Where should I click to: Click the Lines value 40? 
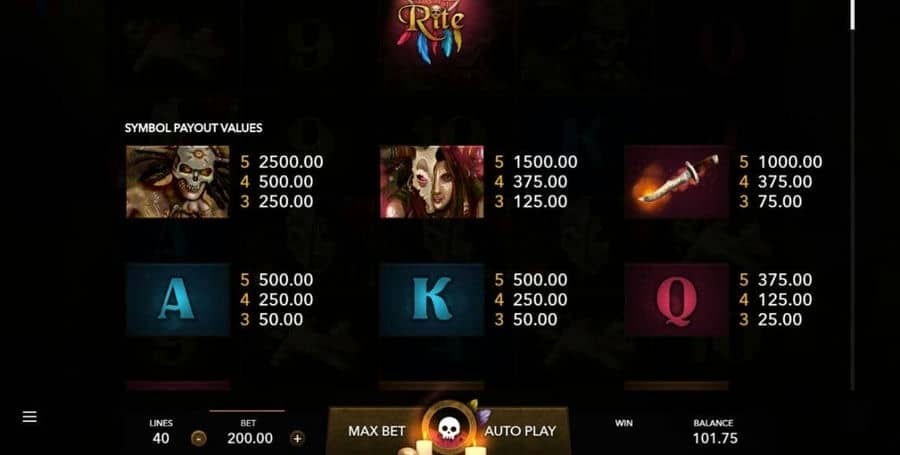pyautogui.click(x=161, y=438)
